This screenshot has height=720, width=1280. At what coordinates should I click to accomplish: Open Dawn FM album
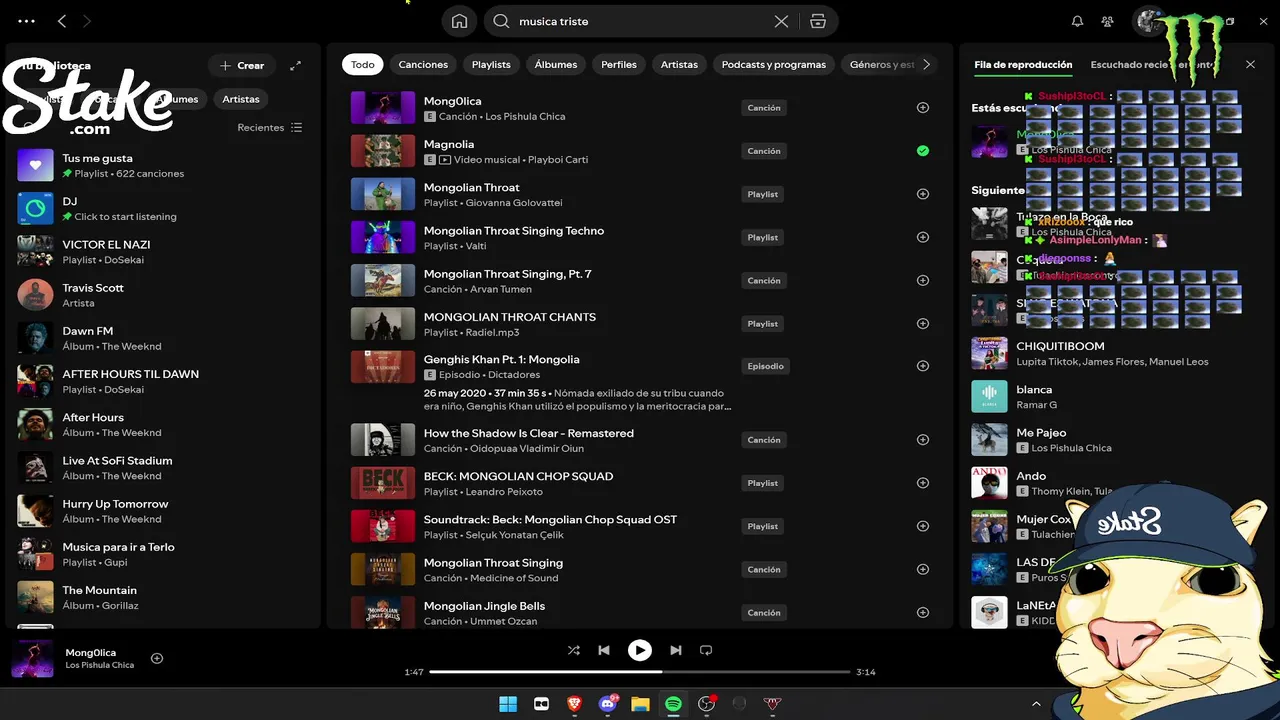click(x=165, y=338)
